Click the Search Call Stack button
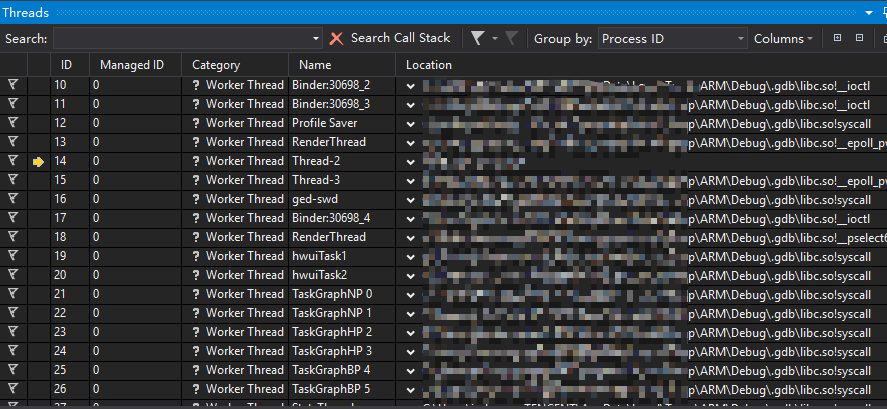 401,38
